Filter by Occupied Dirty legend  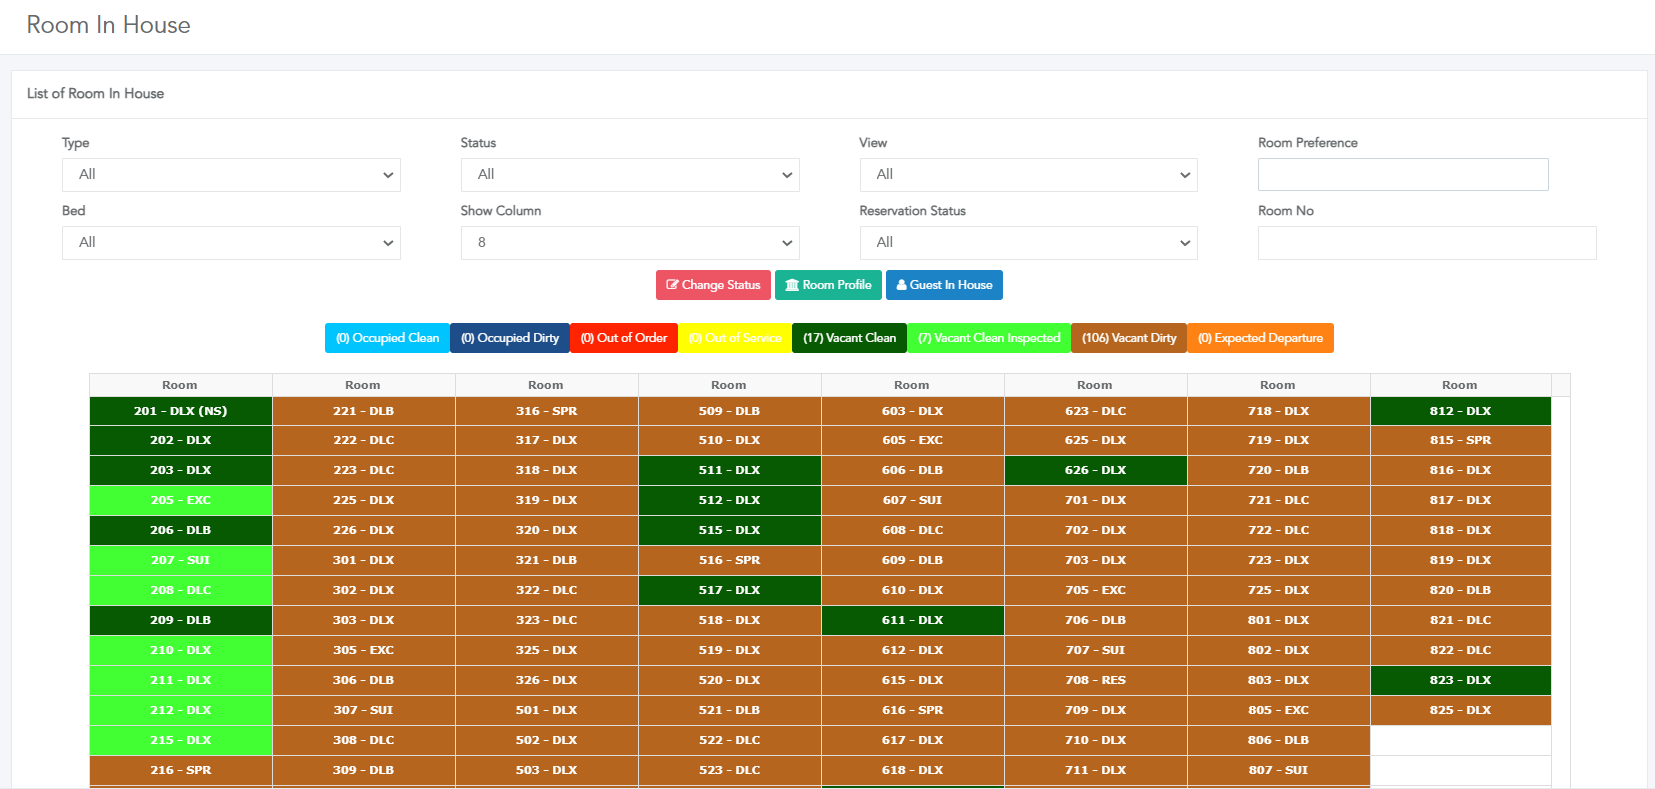(x=510, y=338)
